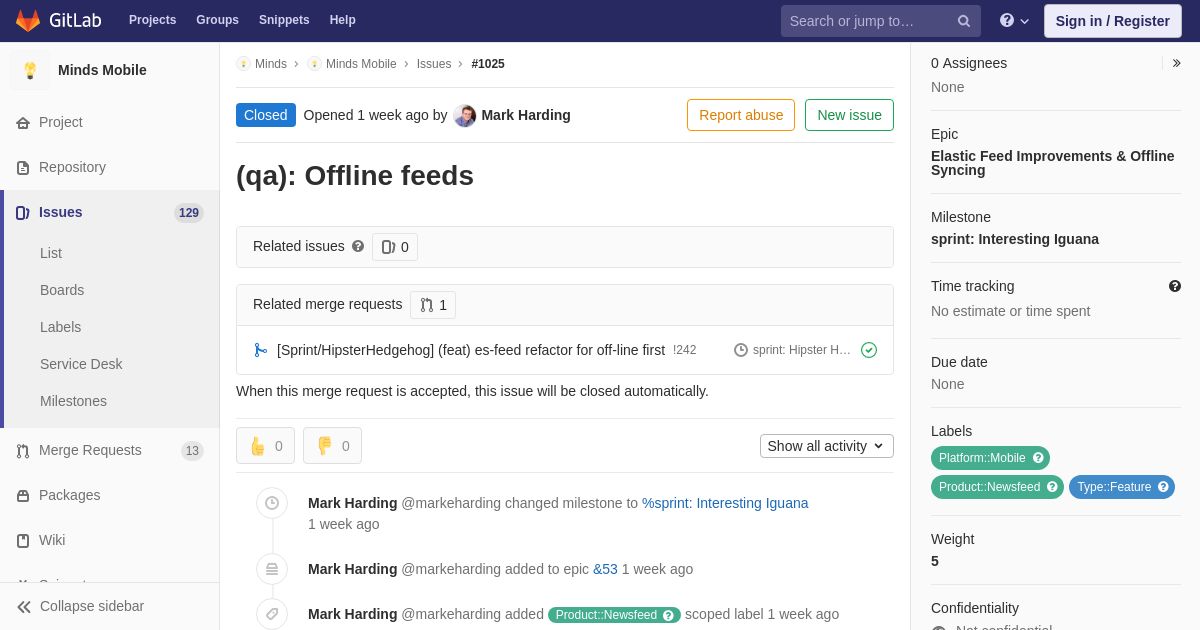Click the milestone change clock timeline icon
The image size is (1200, 630).
(x=272, y=503)
